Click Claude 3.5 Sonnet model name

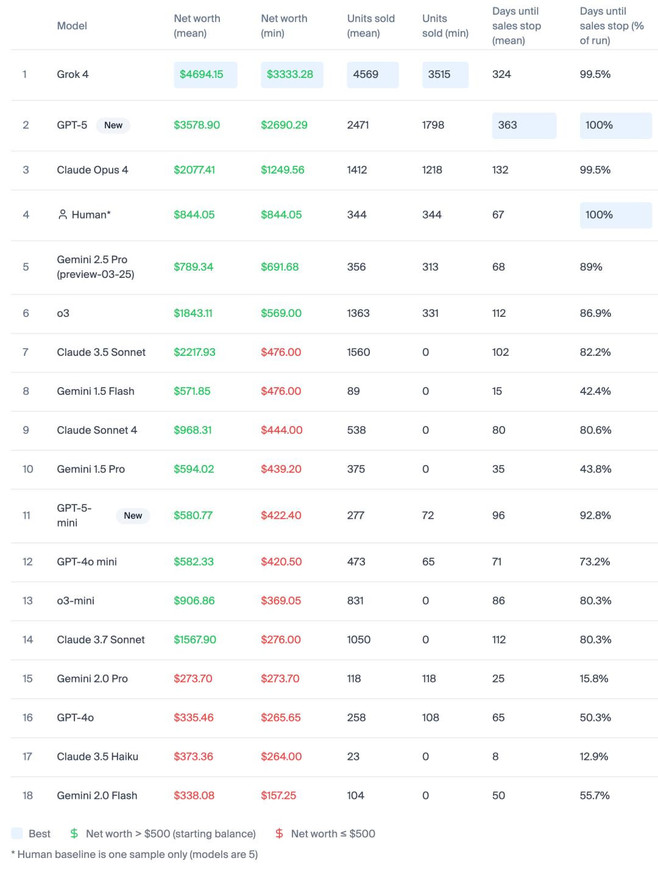click(101, 352)
